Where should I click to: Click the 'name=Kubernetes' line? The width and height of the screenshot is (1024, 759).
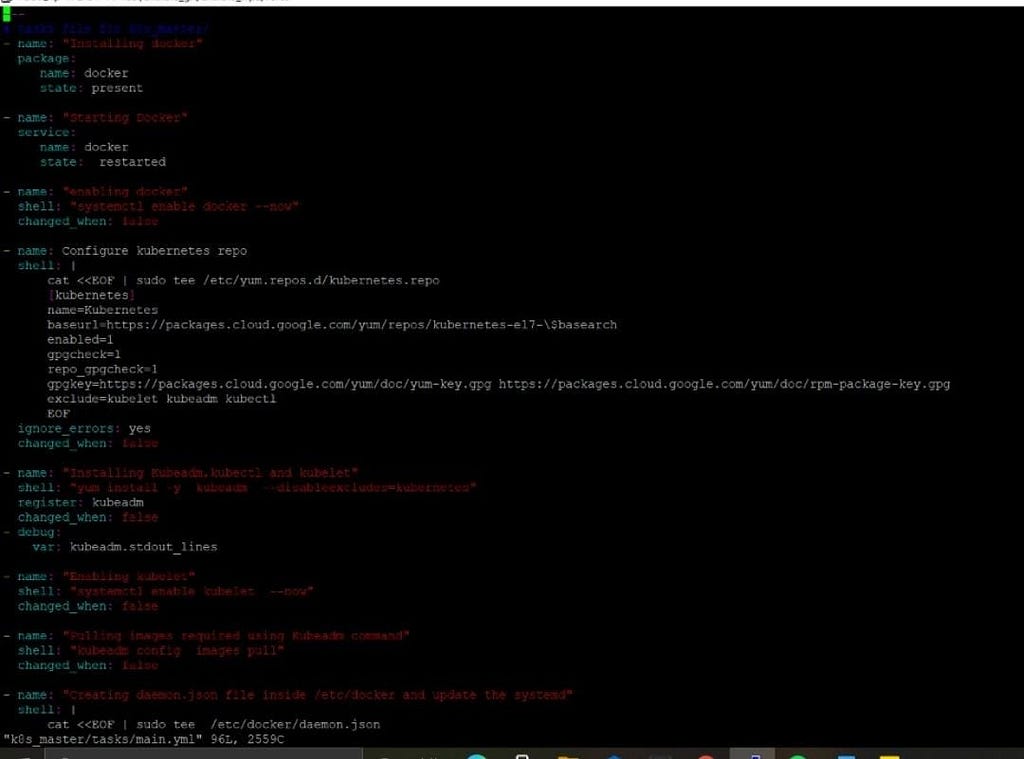(103, 310)
